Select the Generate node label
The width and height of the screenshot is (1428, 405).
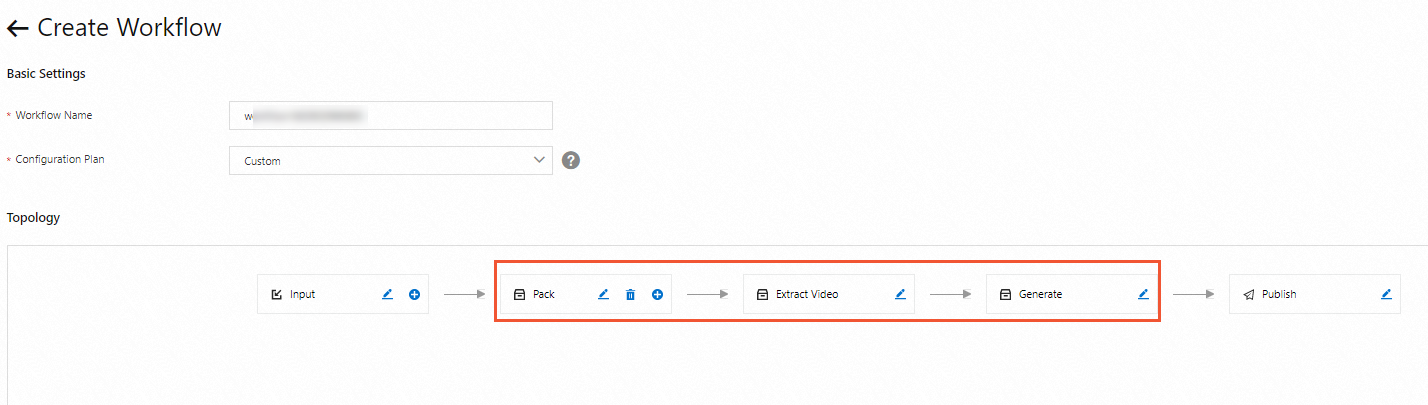click(1040, 295)
